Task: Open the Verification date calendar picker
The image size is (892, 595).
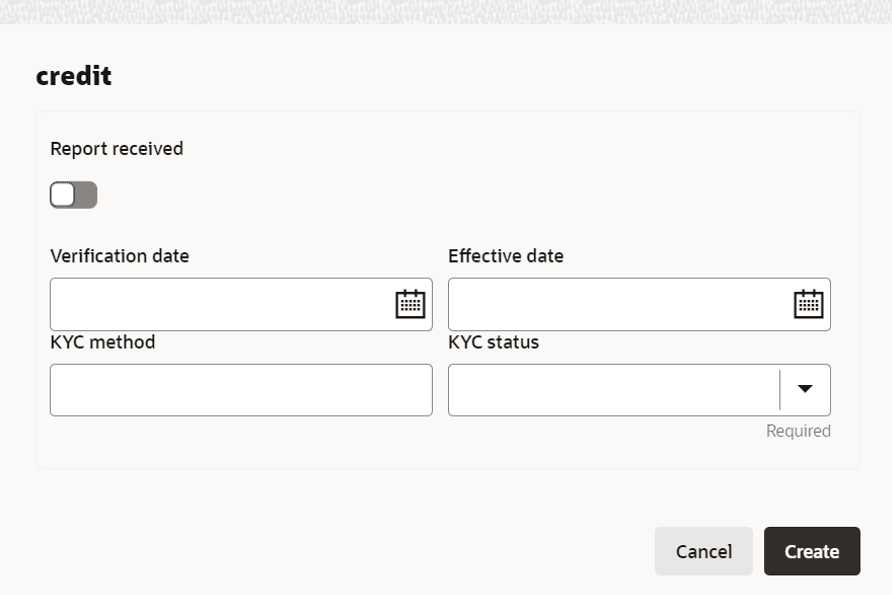Action: coord(410,304)
